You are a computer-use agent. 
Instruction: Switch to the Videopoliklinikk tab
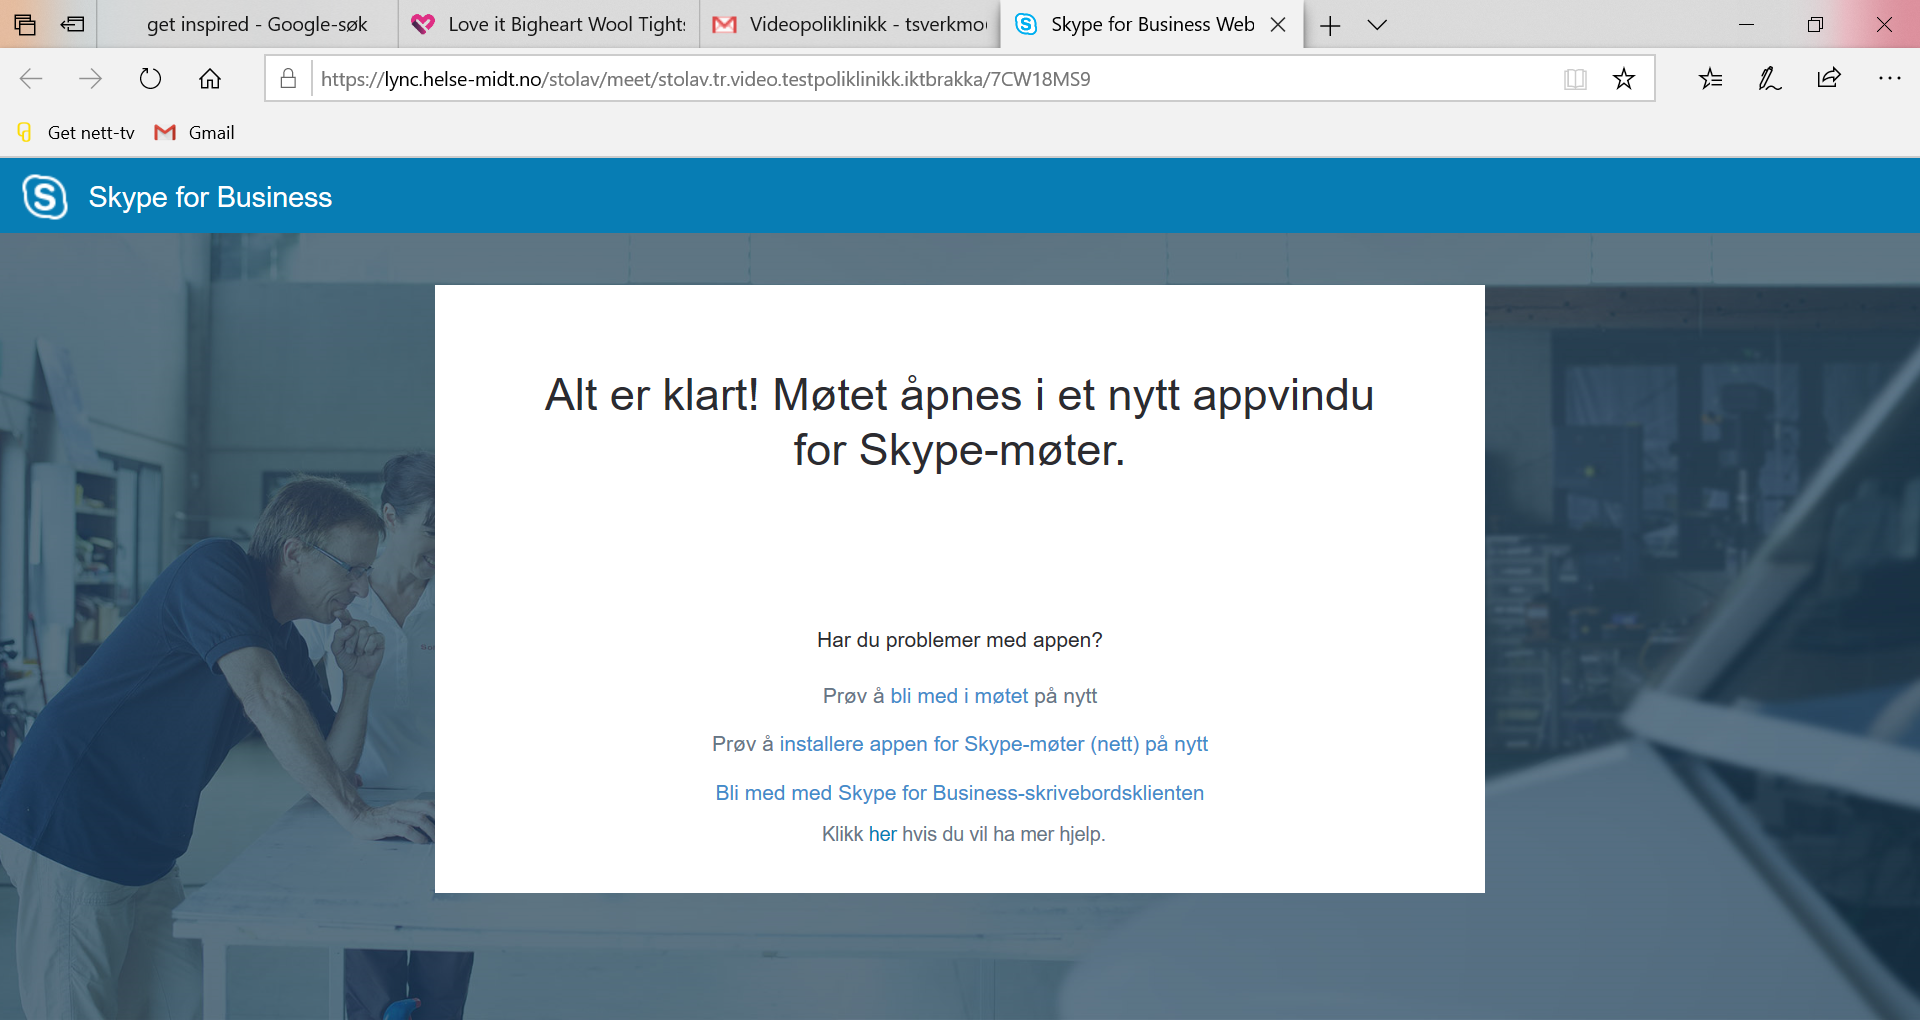(x=850, y=24)
